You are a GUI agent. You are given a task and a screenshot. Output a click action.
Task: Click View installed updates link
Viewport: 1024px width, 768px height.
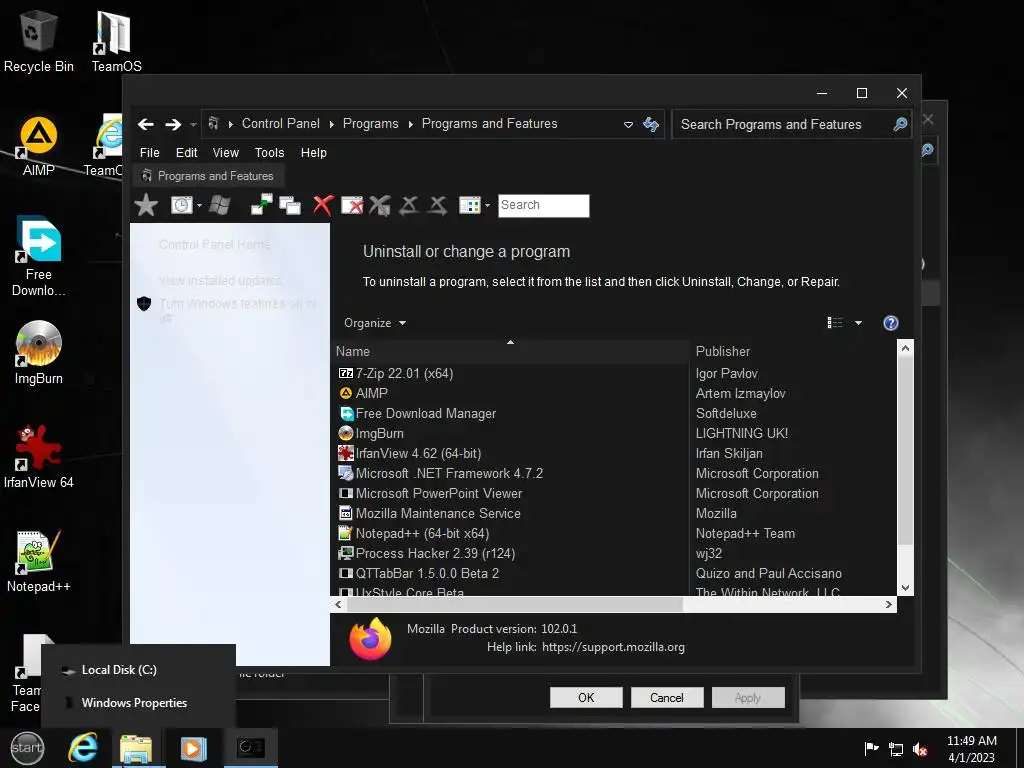point(220,280)
